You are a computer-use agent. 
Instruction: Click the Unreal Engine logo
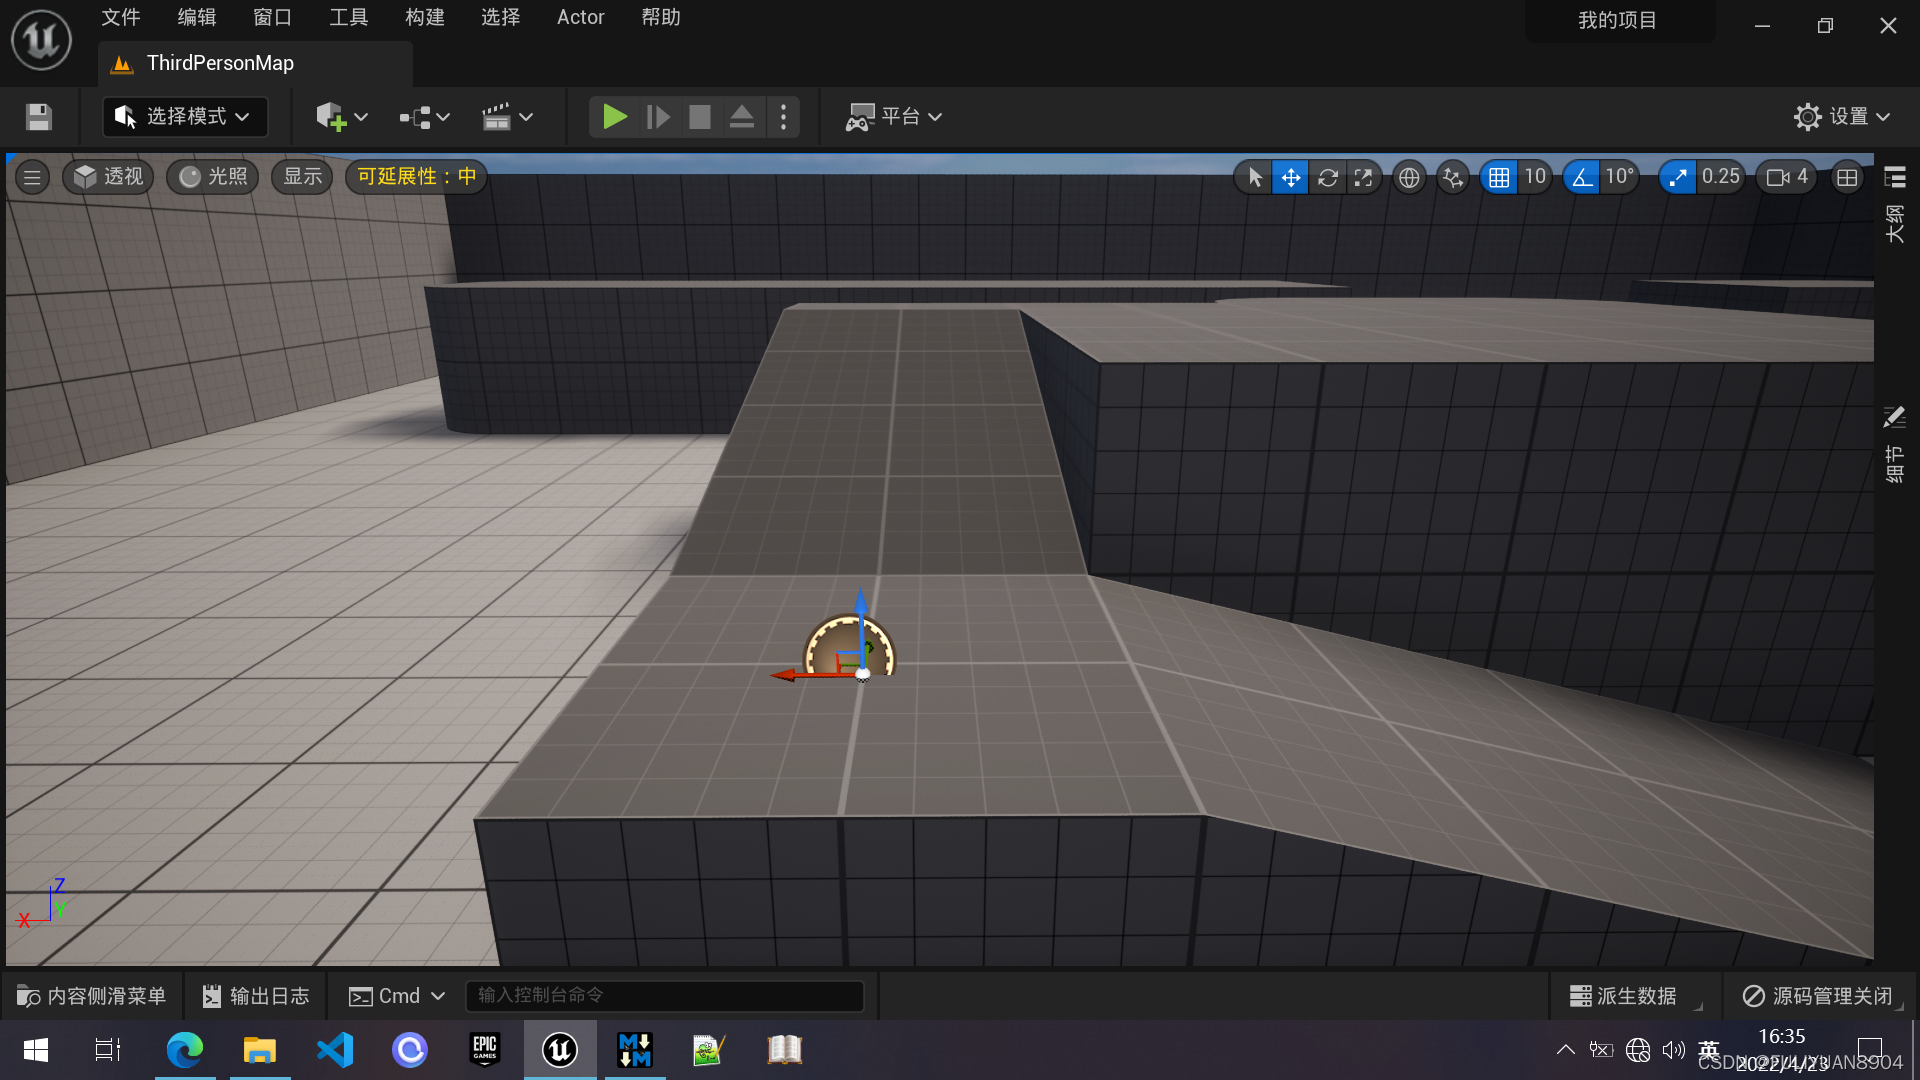click(x=41, y=40)
